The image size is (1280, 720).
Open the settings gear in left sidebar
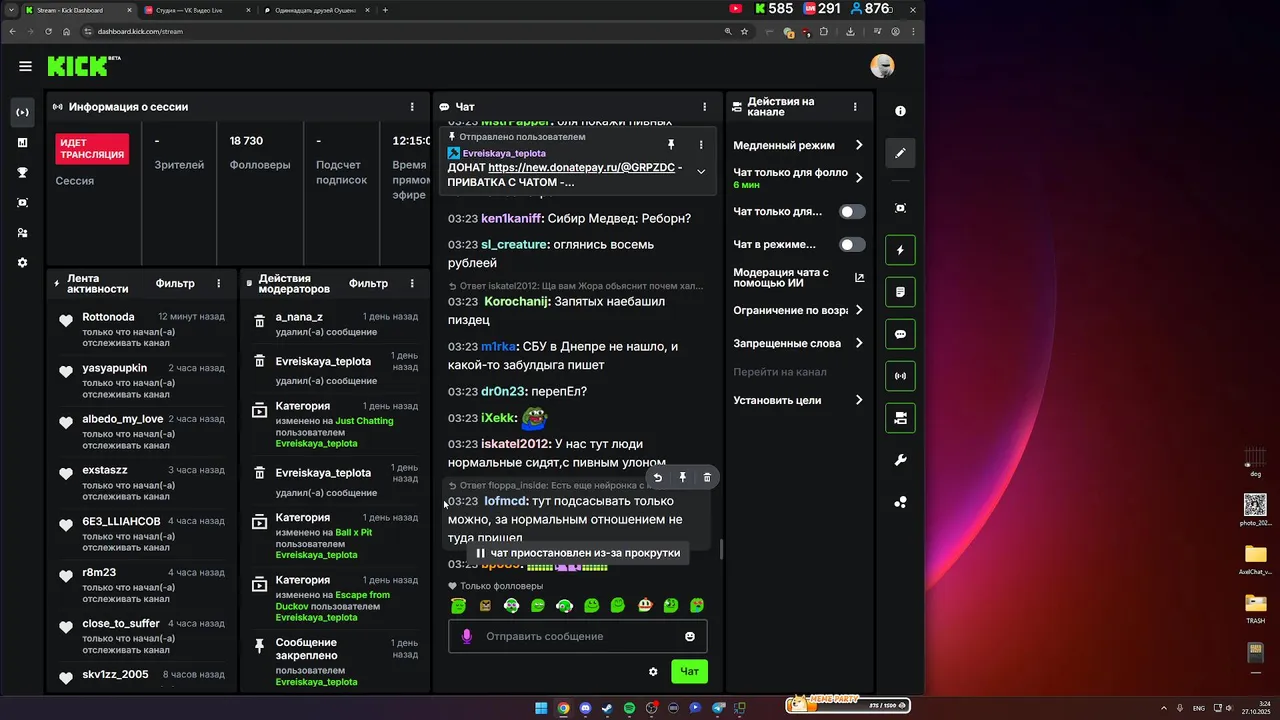tap(22, 262)
